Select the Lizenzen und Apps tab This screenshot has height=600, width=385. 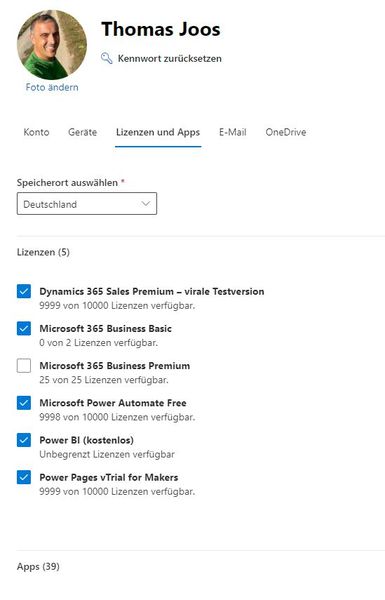point(158,132)
